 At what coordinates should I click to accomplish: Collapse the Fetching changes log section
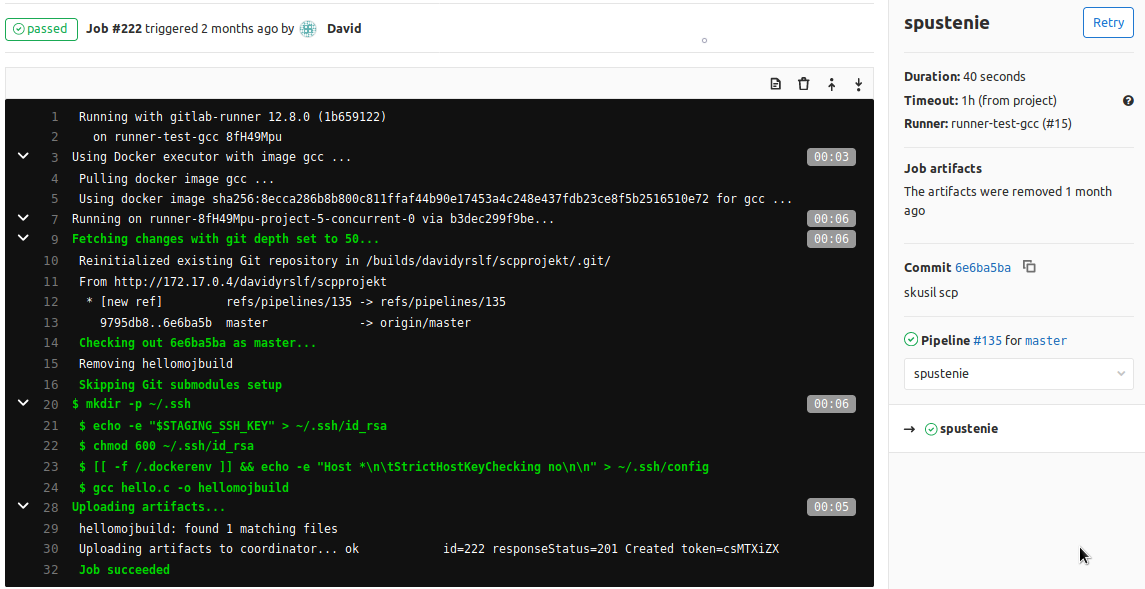tap(23, 238)
